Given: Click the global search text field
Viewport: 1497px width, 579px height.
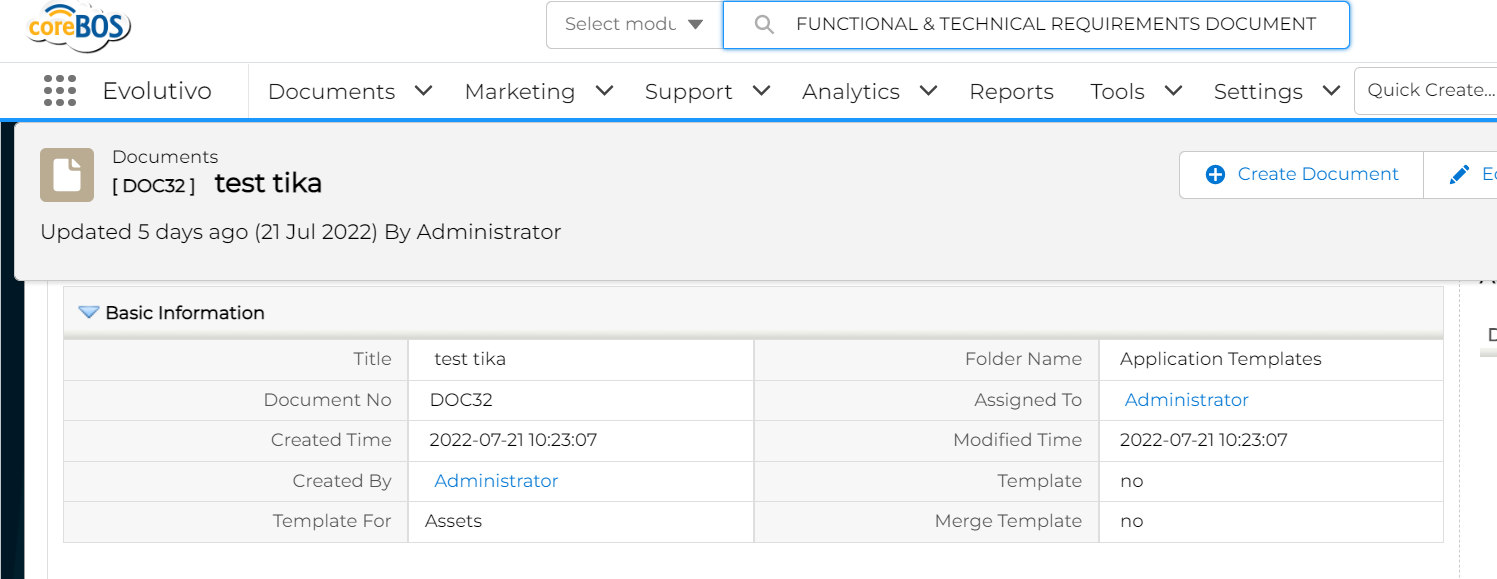Looking at the screenshot, I should pyautogui.click(x=1055, y=25).
